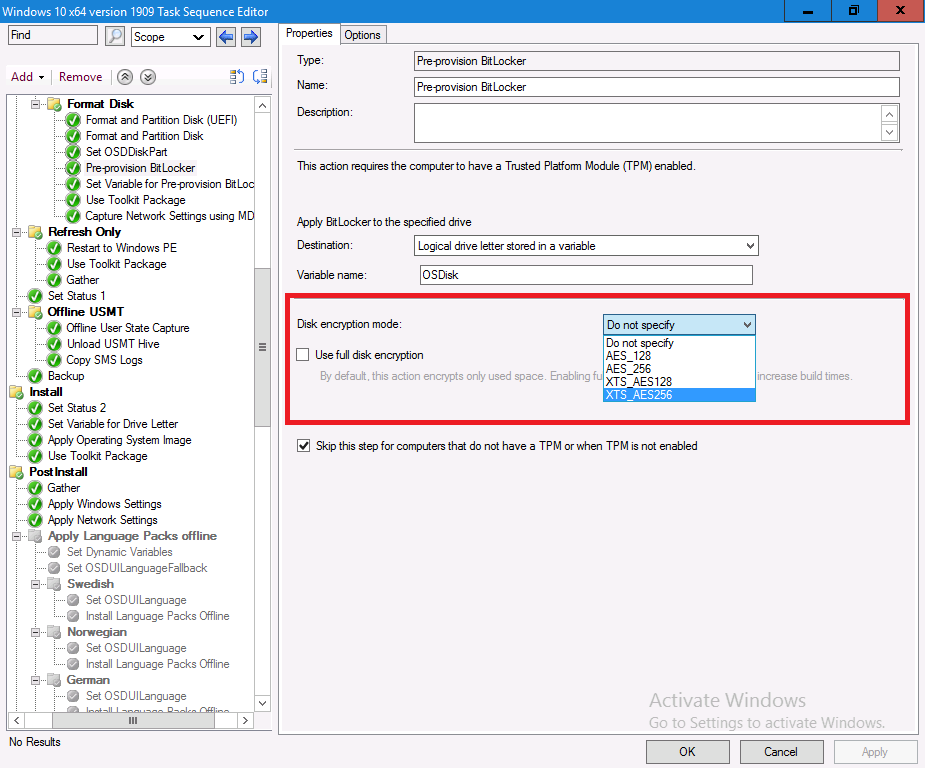Viewport: 925px width, 768px height.
Task: Click tree scroll down arrow
Action: click(263, 703)
